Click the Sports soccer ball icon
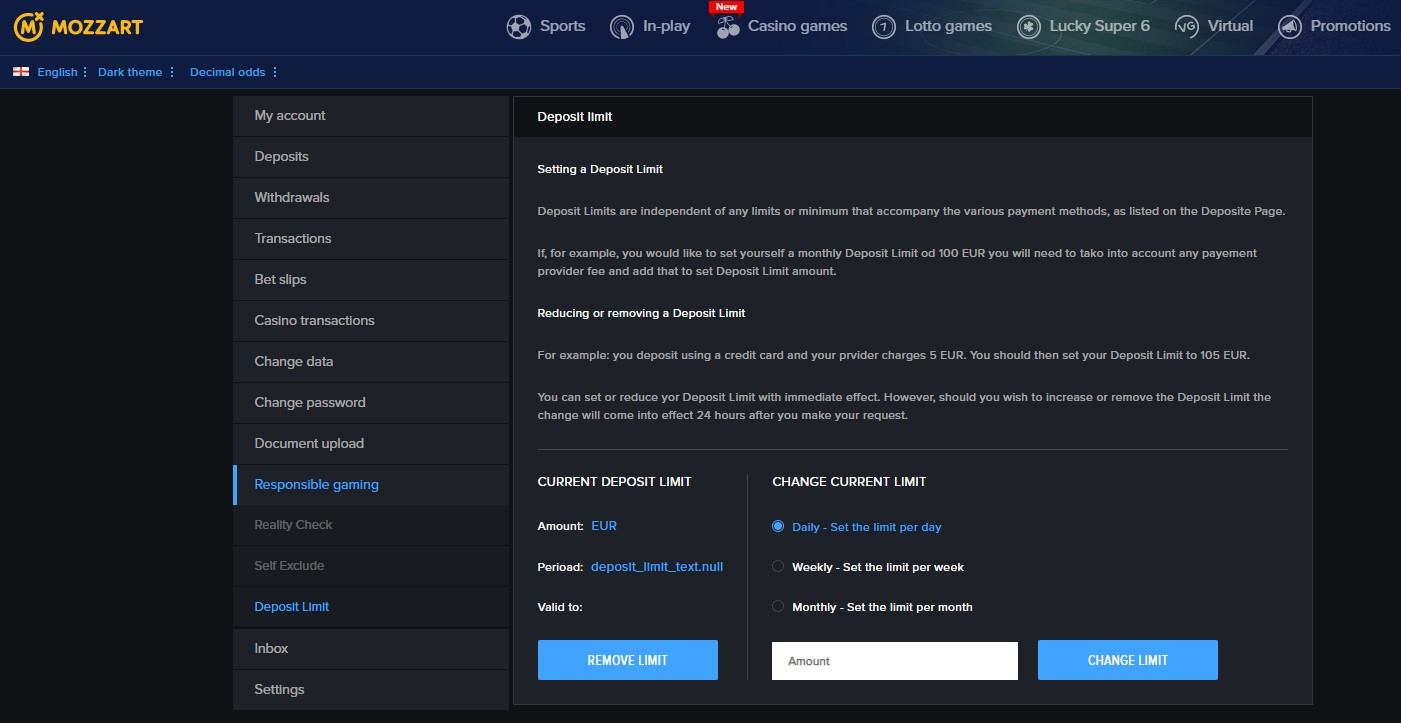1401x723 pixels. click(518, 27)
